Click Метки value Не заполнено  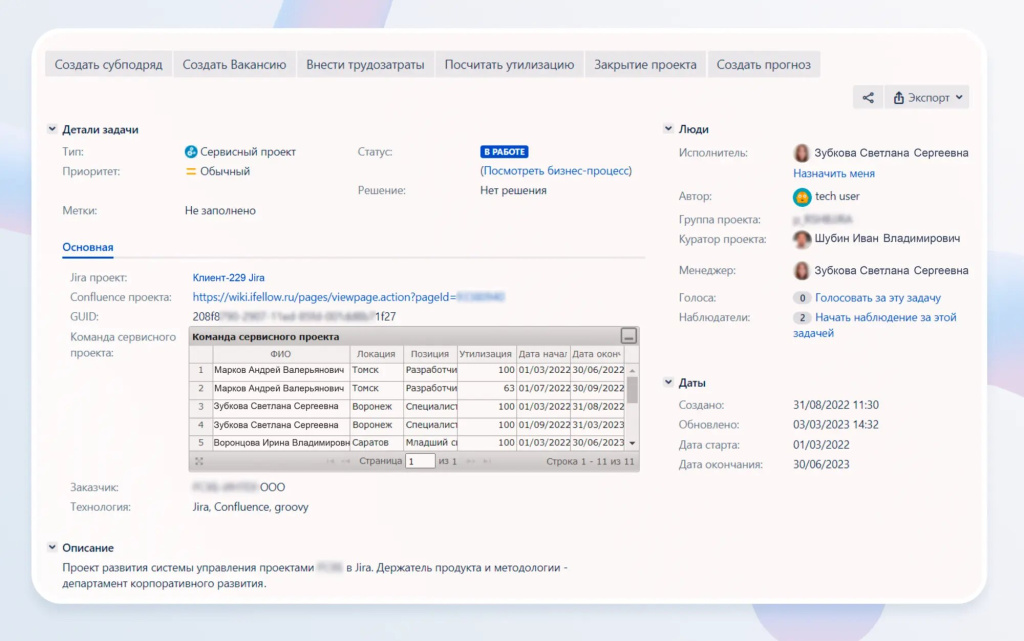220,211
